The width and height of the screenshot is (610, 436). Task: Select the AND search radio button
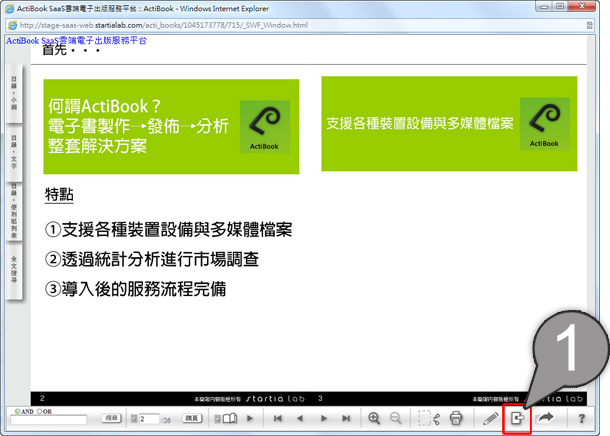(x=17, y=411)
